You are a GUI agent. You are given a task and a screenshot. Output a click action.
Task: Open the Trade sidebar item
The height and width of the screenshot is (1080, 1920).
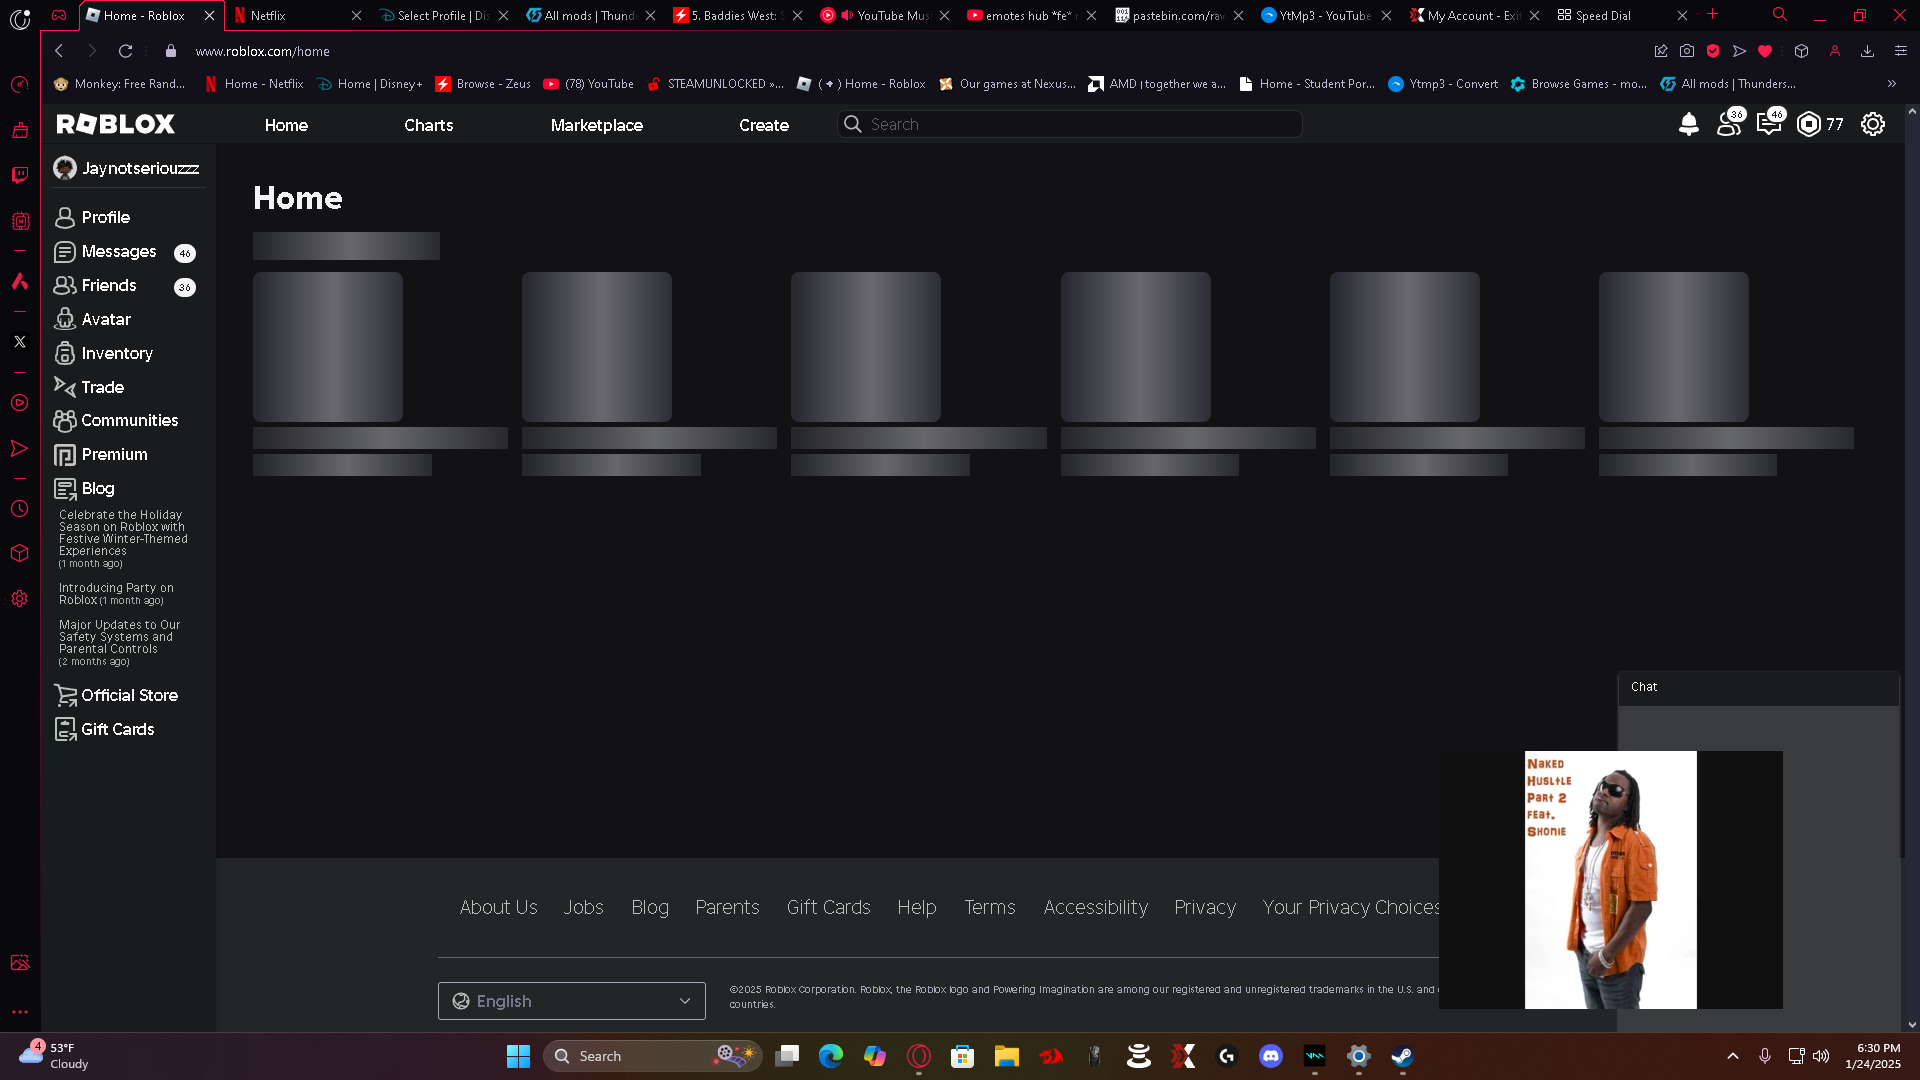(x=102, y=387)
